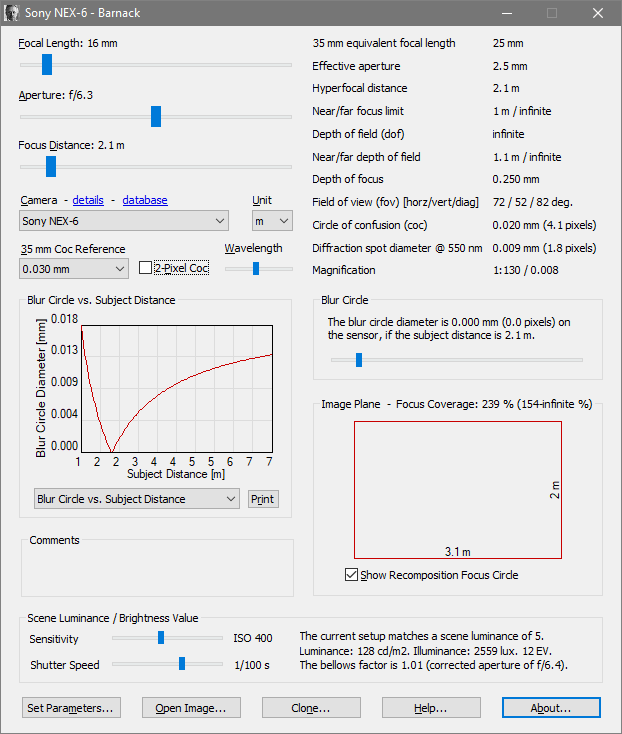Open the camera database link
This screenshot has height=734, width=622.
(x=145, y=200)
